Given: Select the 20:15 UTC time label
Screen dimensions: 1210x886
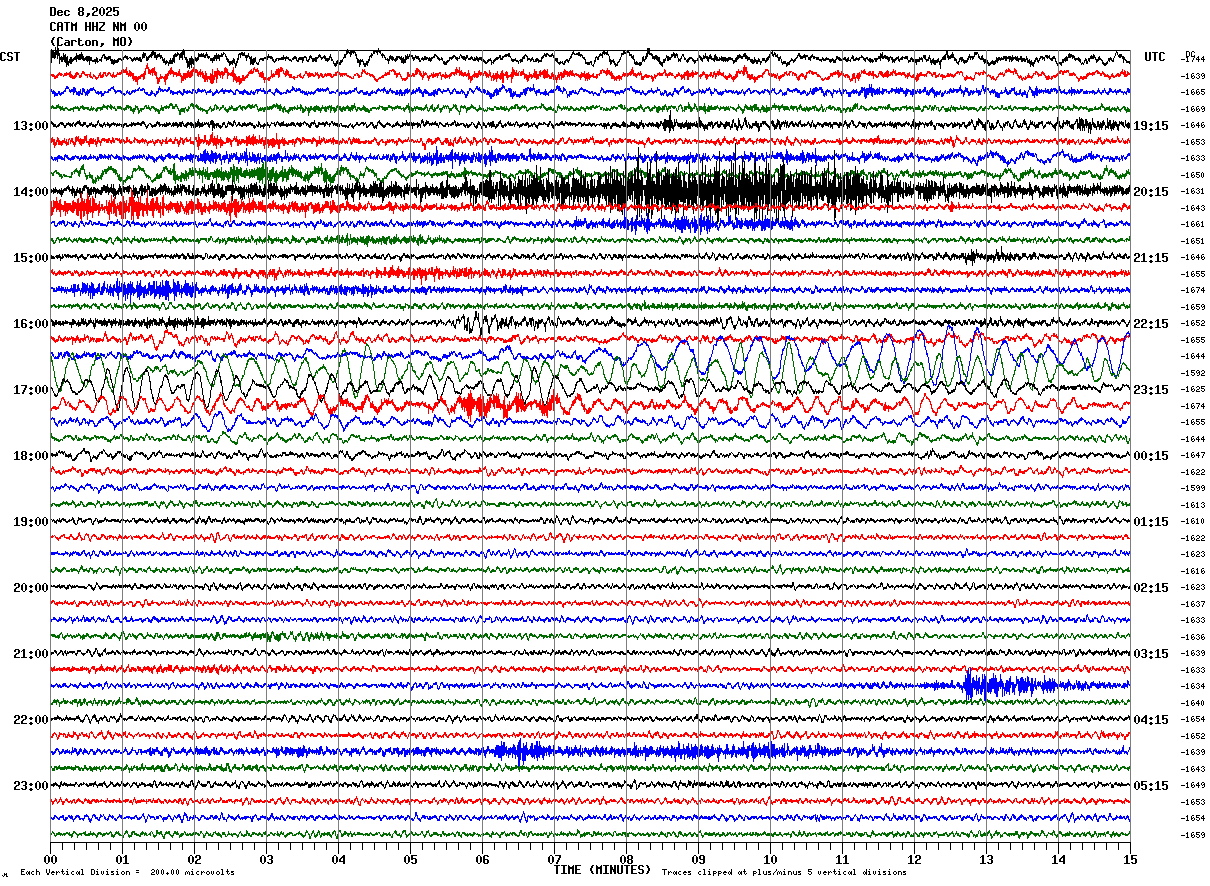Looking at the screenshot, I should 1150,192.
